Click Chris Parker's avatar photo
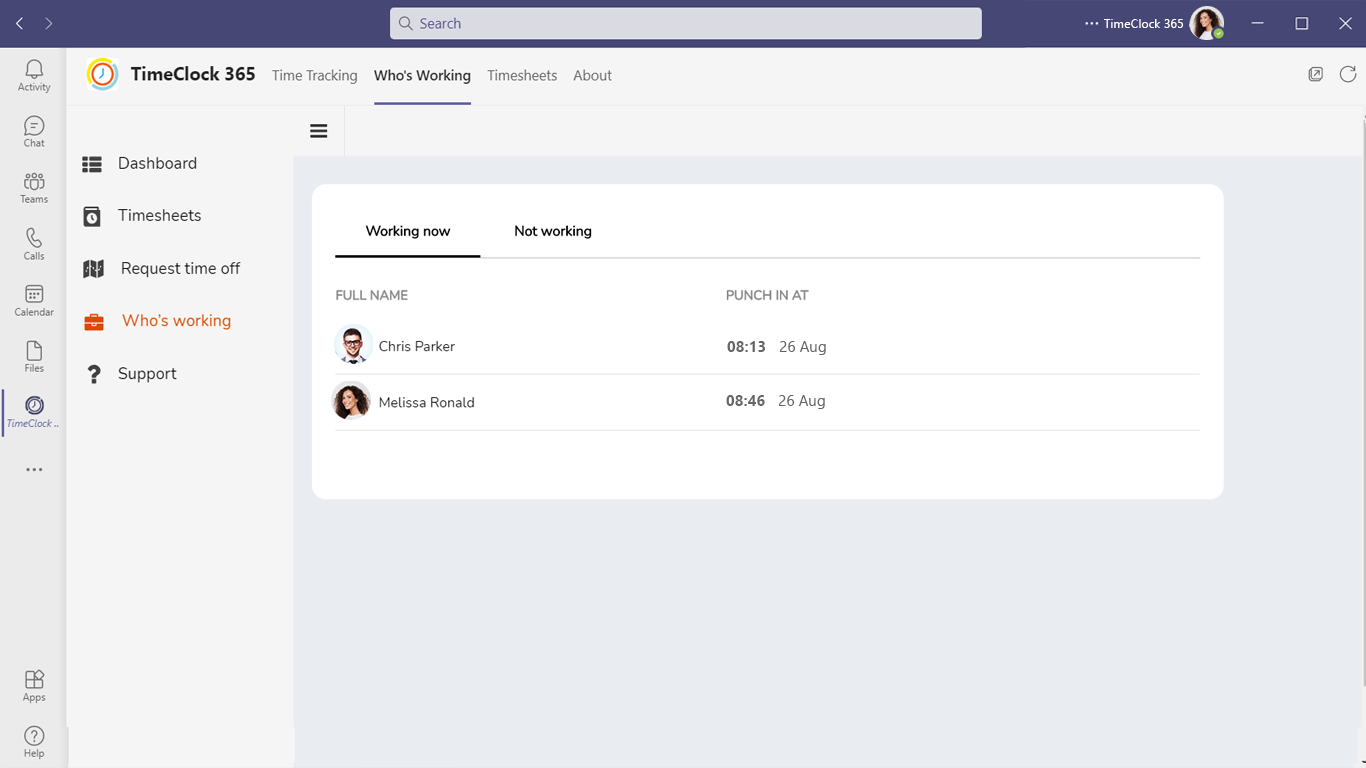The height and width of the screenshot is (768, 1366). 353,346
